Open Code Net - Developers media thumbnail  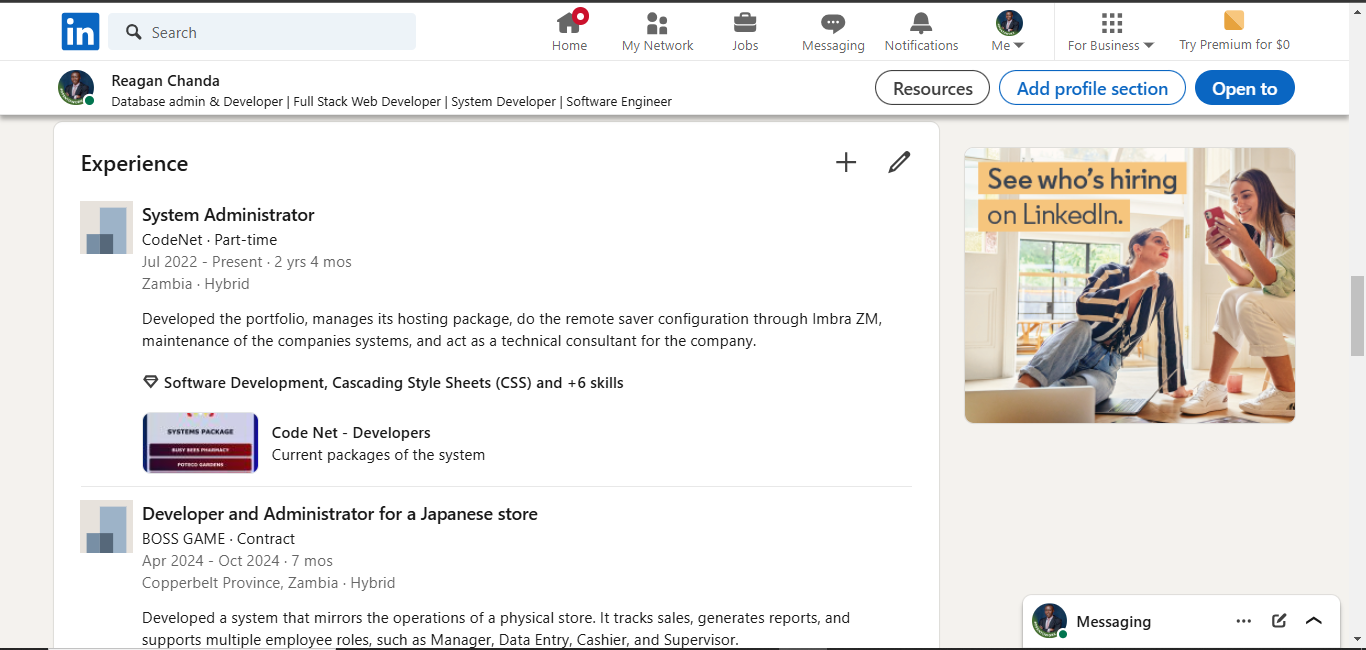[x=200, y=443]
